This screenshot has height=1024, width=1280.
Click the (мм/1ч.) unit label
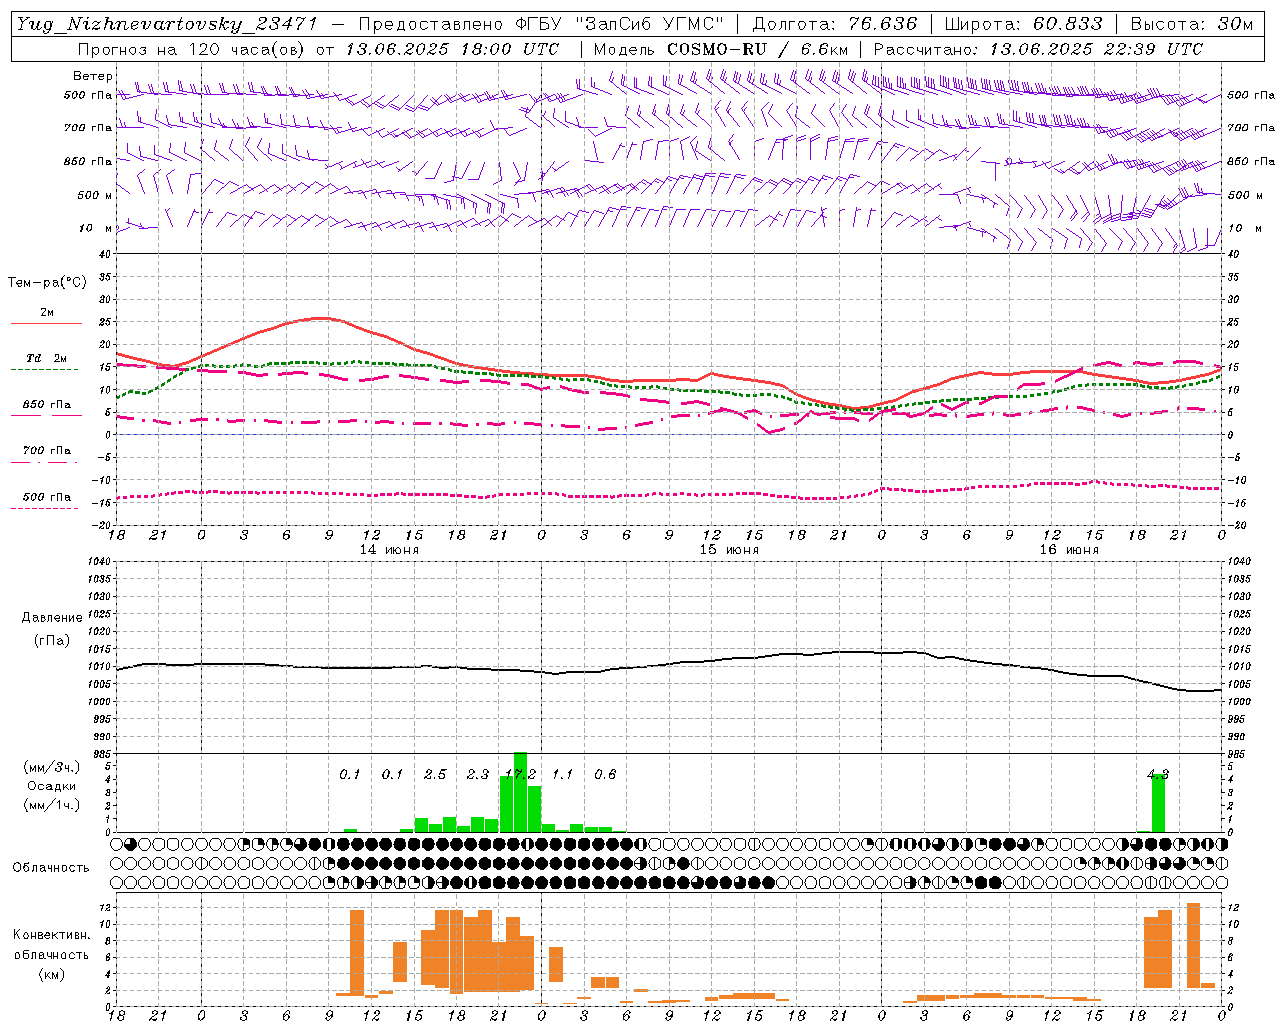(x=52, y=805)
